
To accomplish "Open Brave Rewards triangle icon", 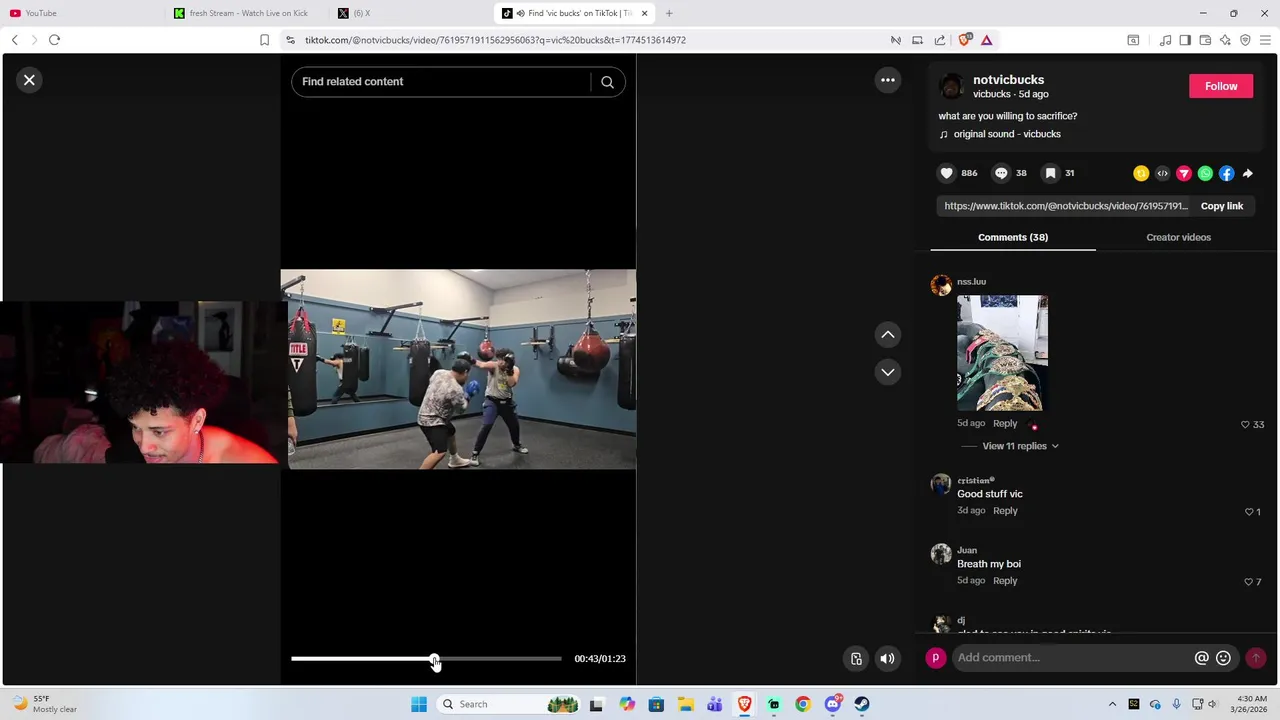I will click(x=986, y=40).
